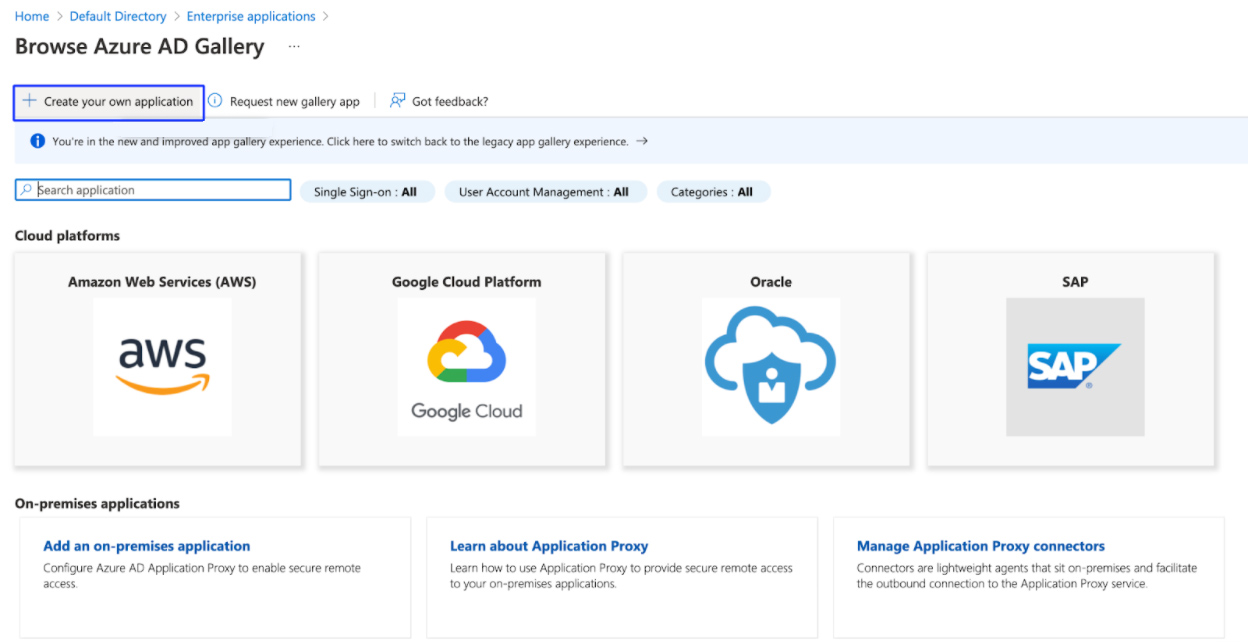Click the info icon beside Request new gallery app
Image resolution: width=1248 pixels, height=642 pixels.
(214, 101)
